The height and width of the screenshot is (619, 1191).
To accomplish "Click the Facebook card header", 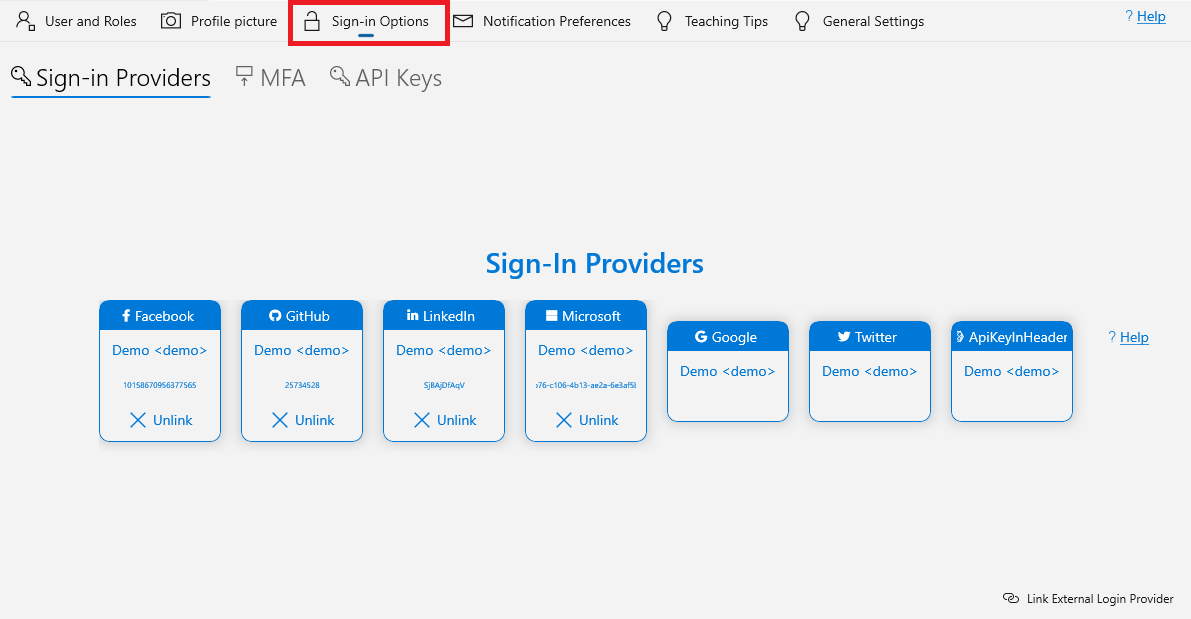I will click(x=160, y=315).
